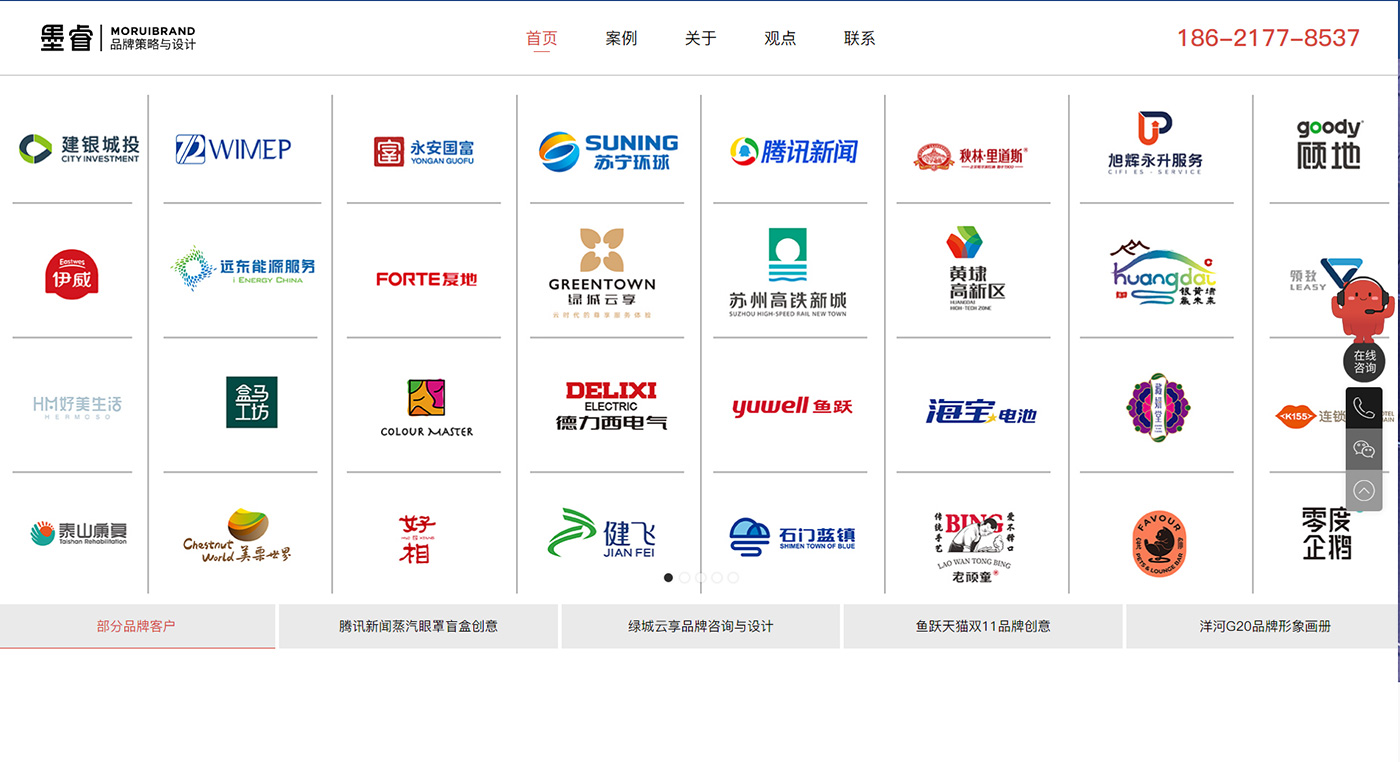Open the 联系 navigation item
Image resolution: width=1400 pixels, height=762 pixels.
[859, 38]
